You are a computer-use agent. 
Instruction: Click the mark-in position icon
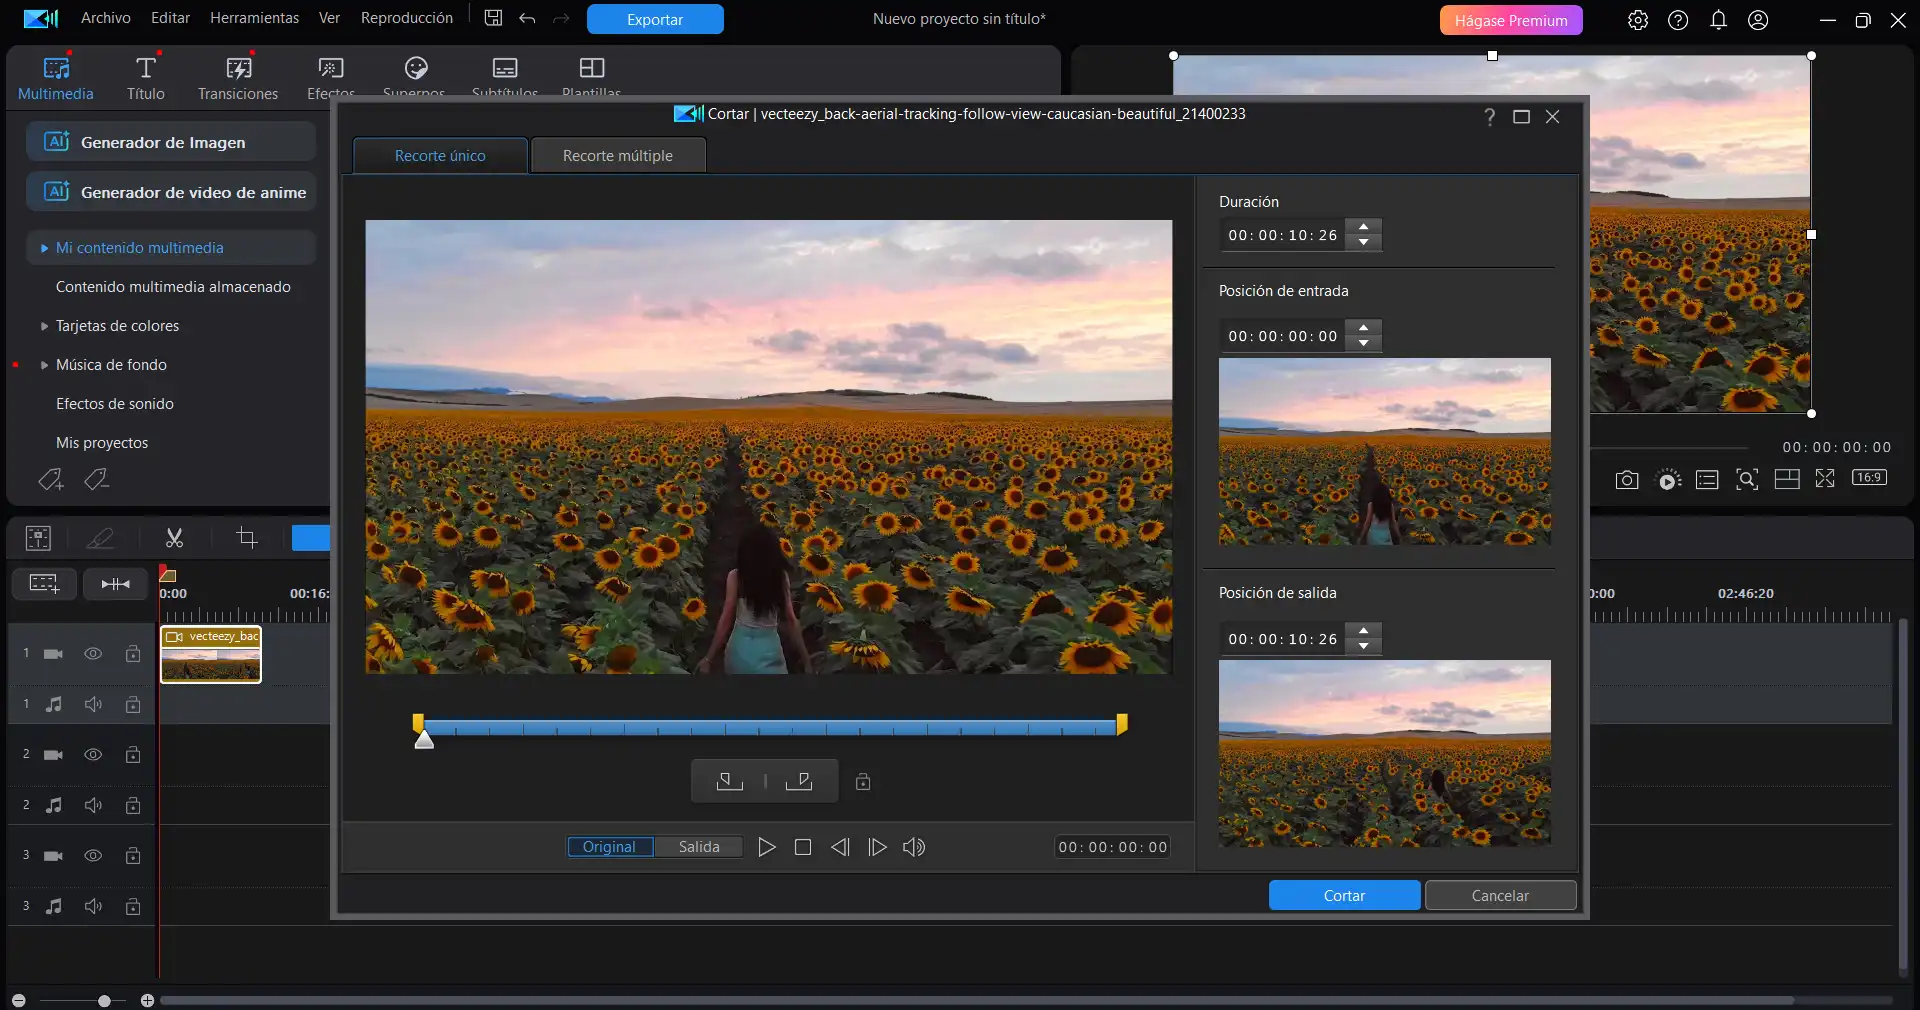pos(729,781)
